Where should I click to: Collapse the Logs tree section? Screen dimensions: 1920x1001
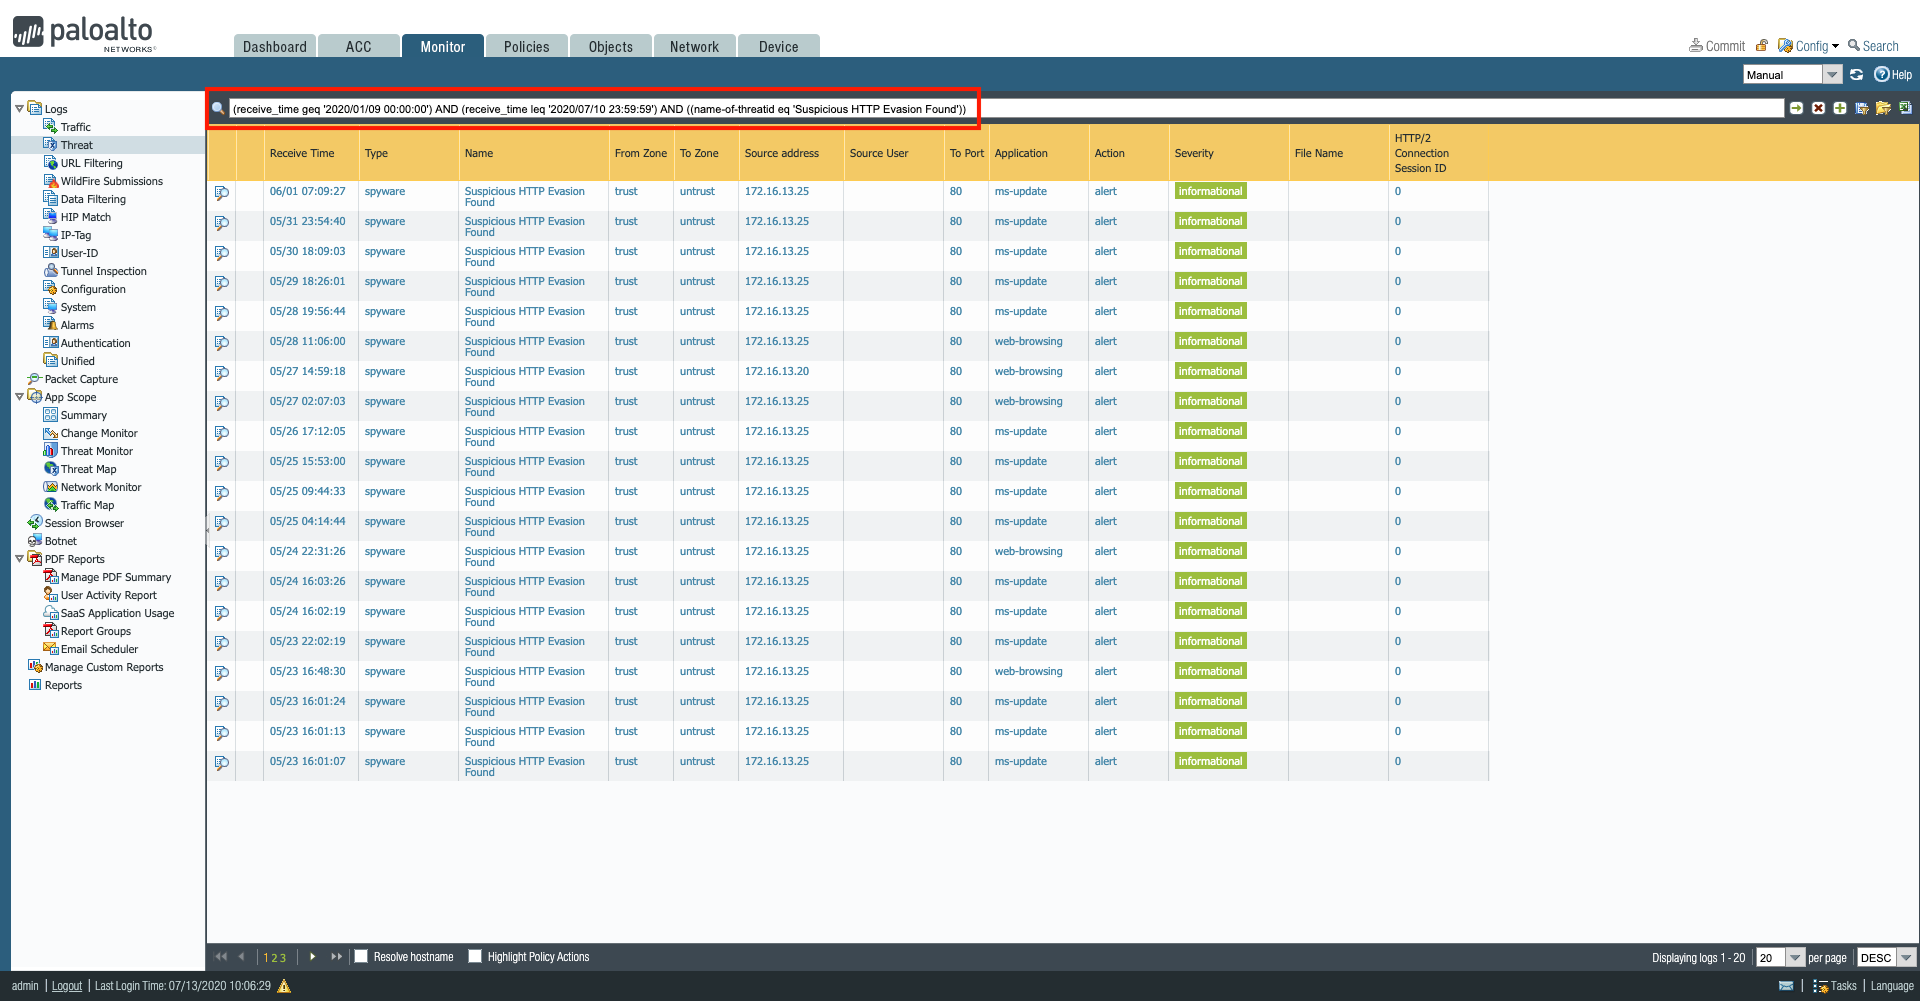coord(18,108)
